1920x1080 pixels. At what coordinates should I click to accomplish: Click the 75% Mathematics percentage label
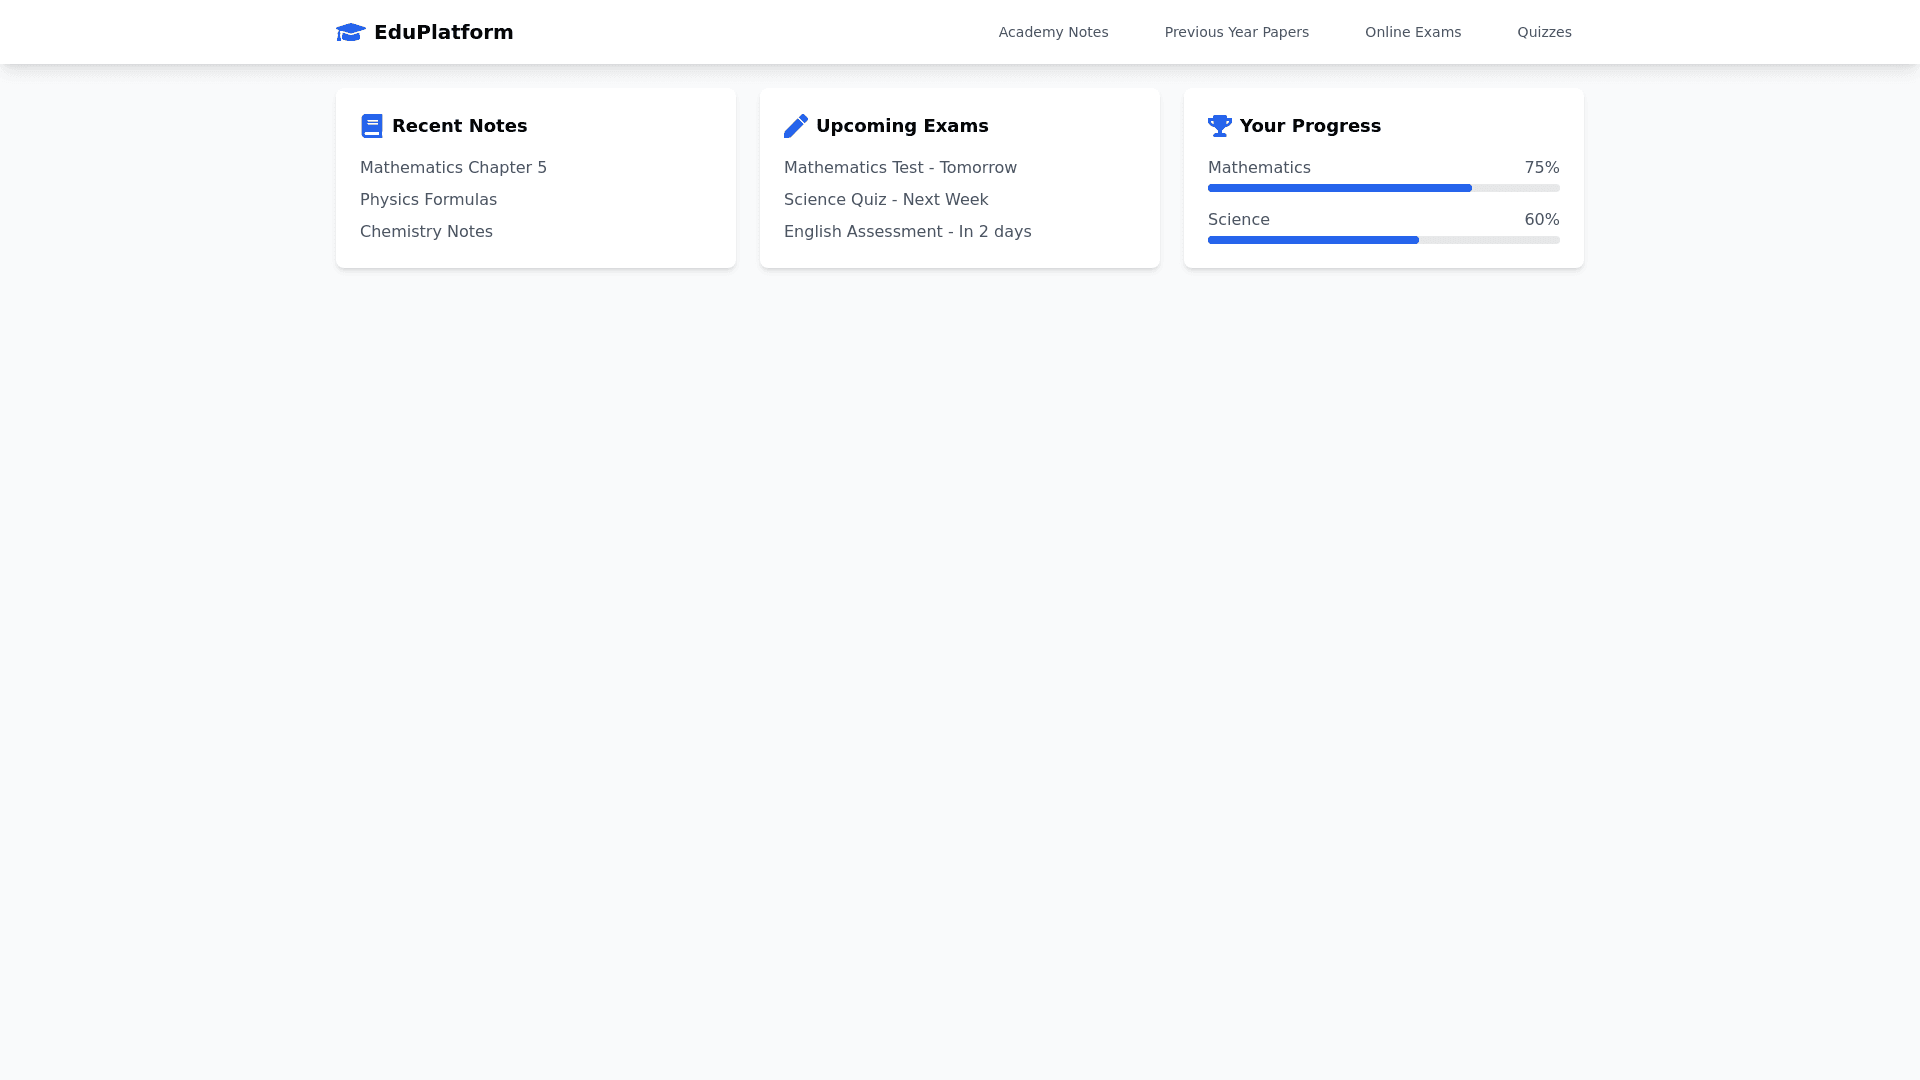tap(1541, 168)
